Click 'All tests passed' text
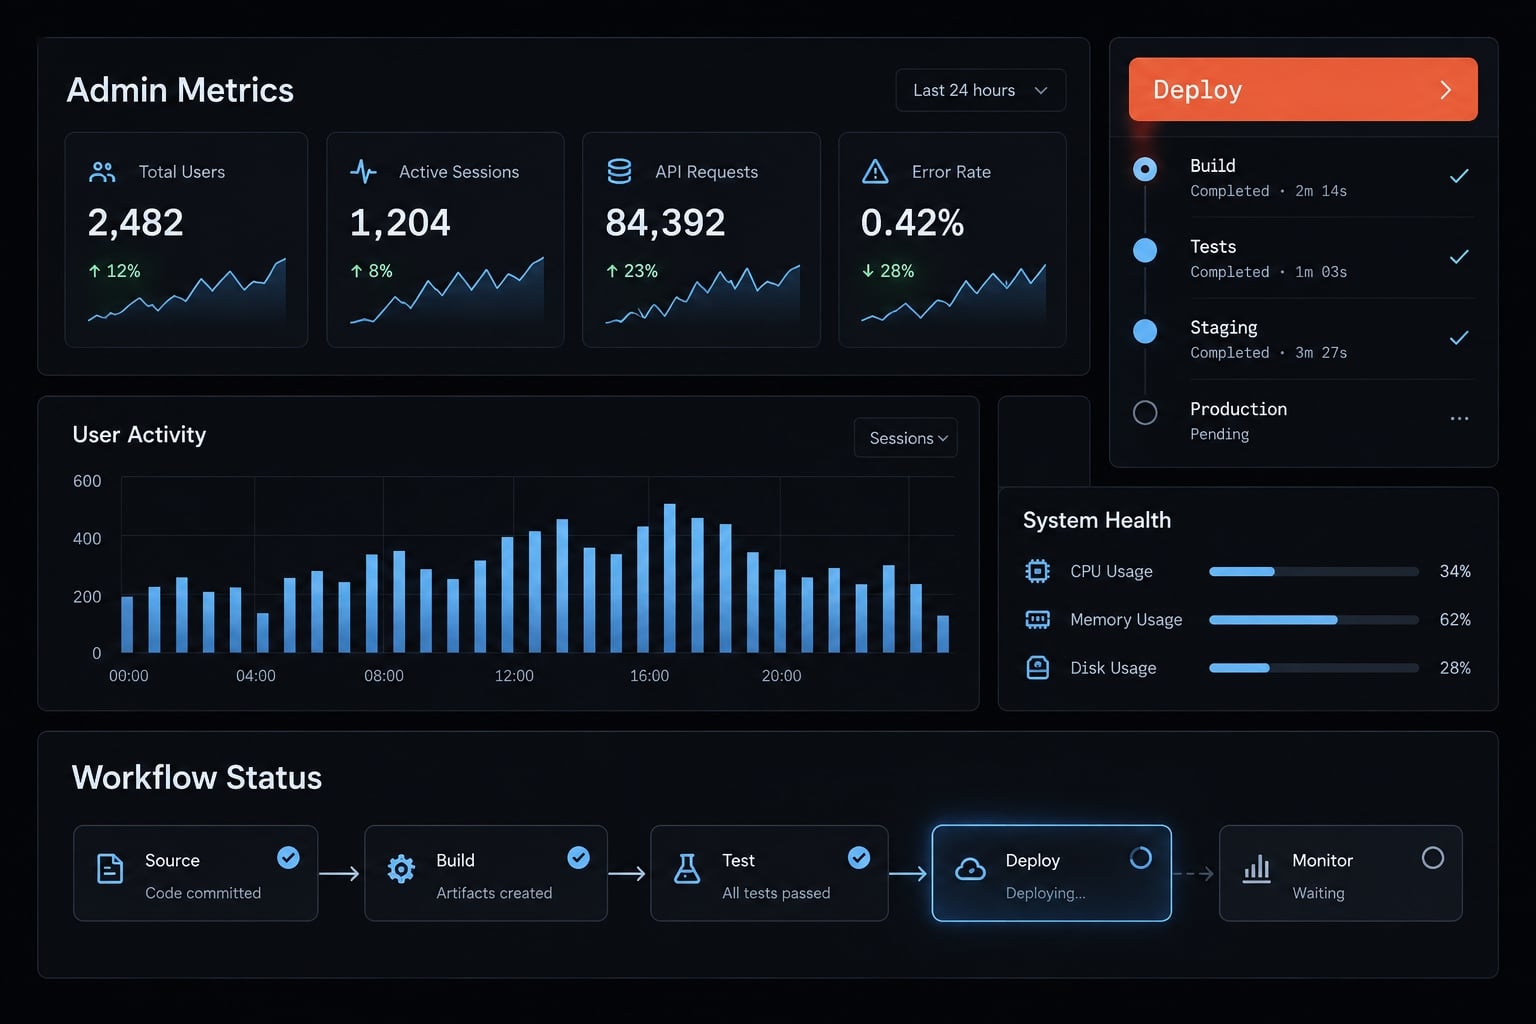 (x=776, y=893)
